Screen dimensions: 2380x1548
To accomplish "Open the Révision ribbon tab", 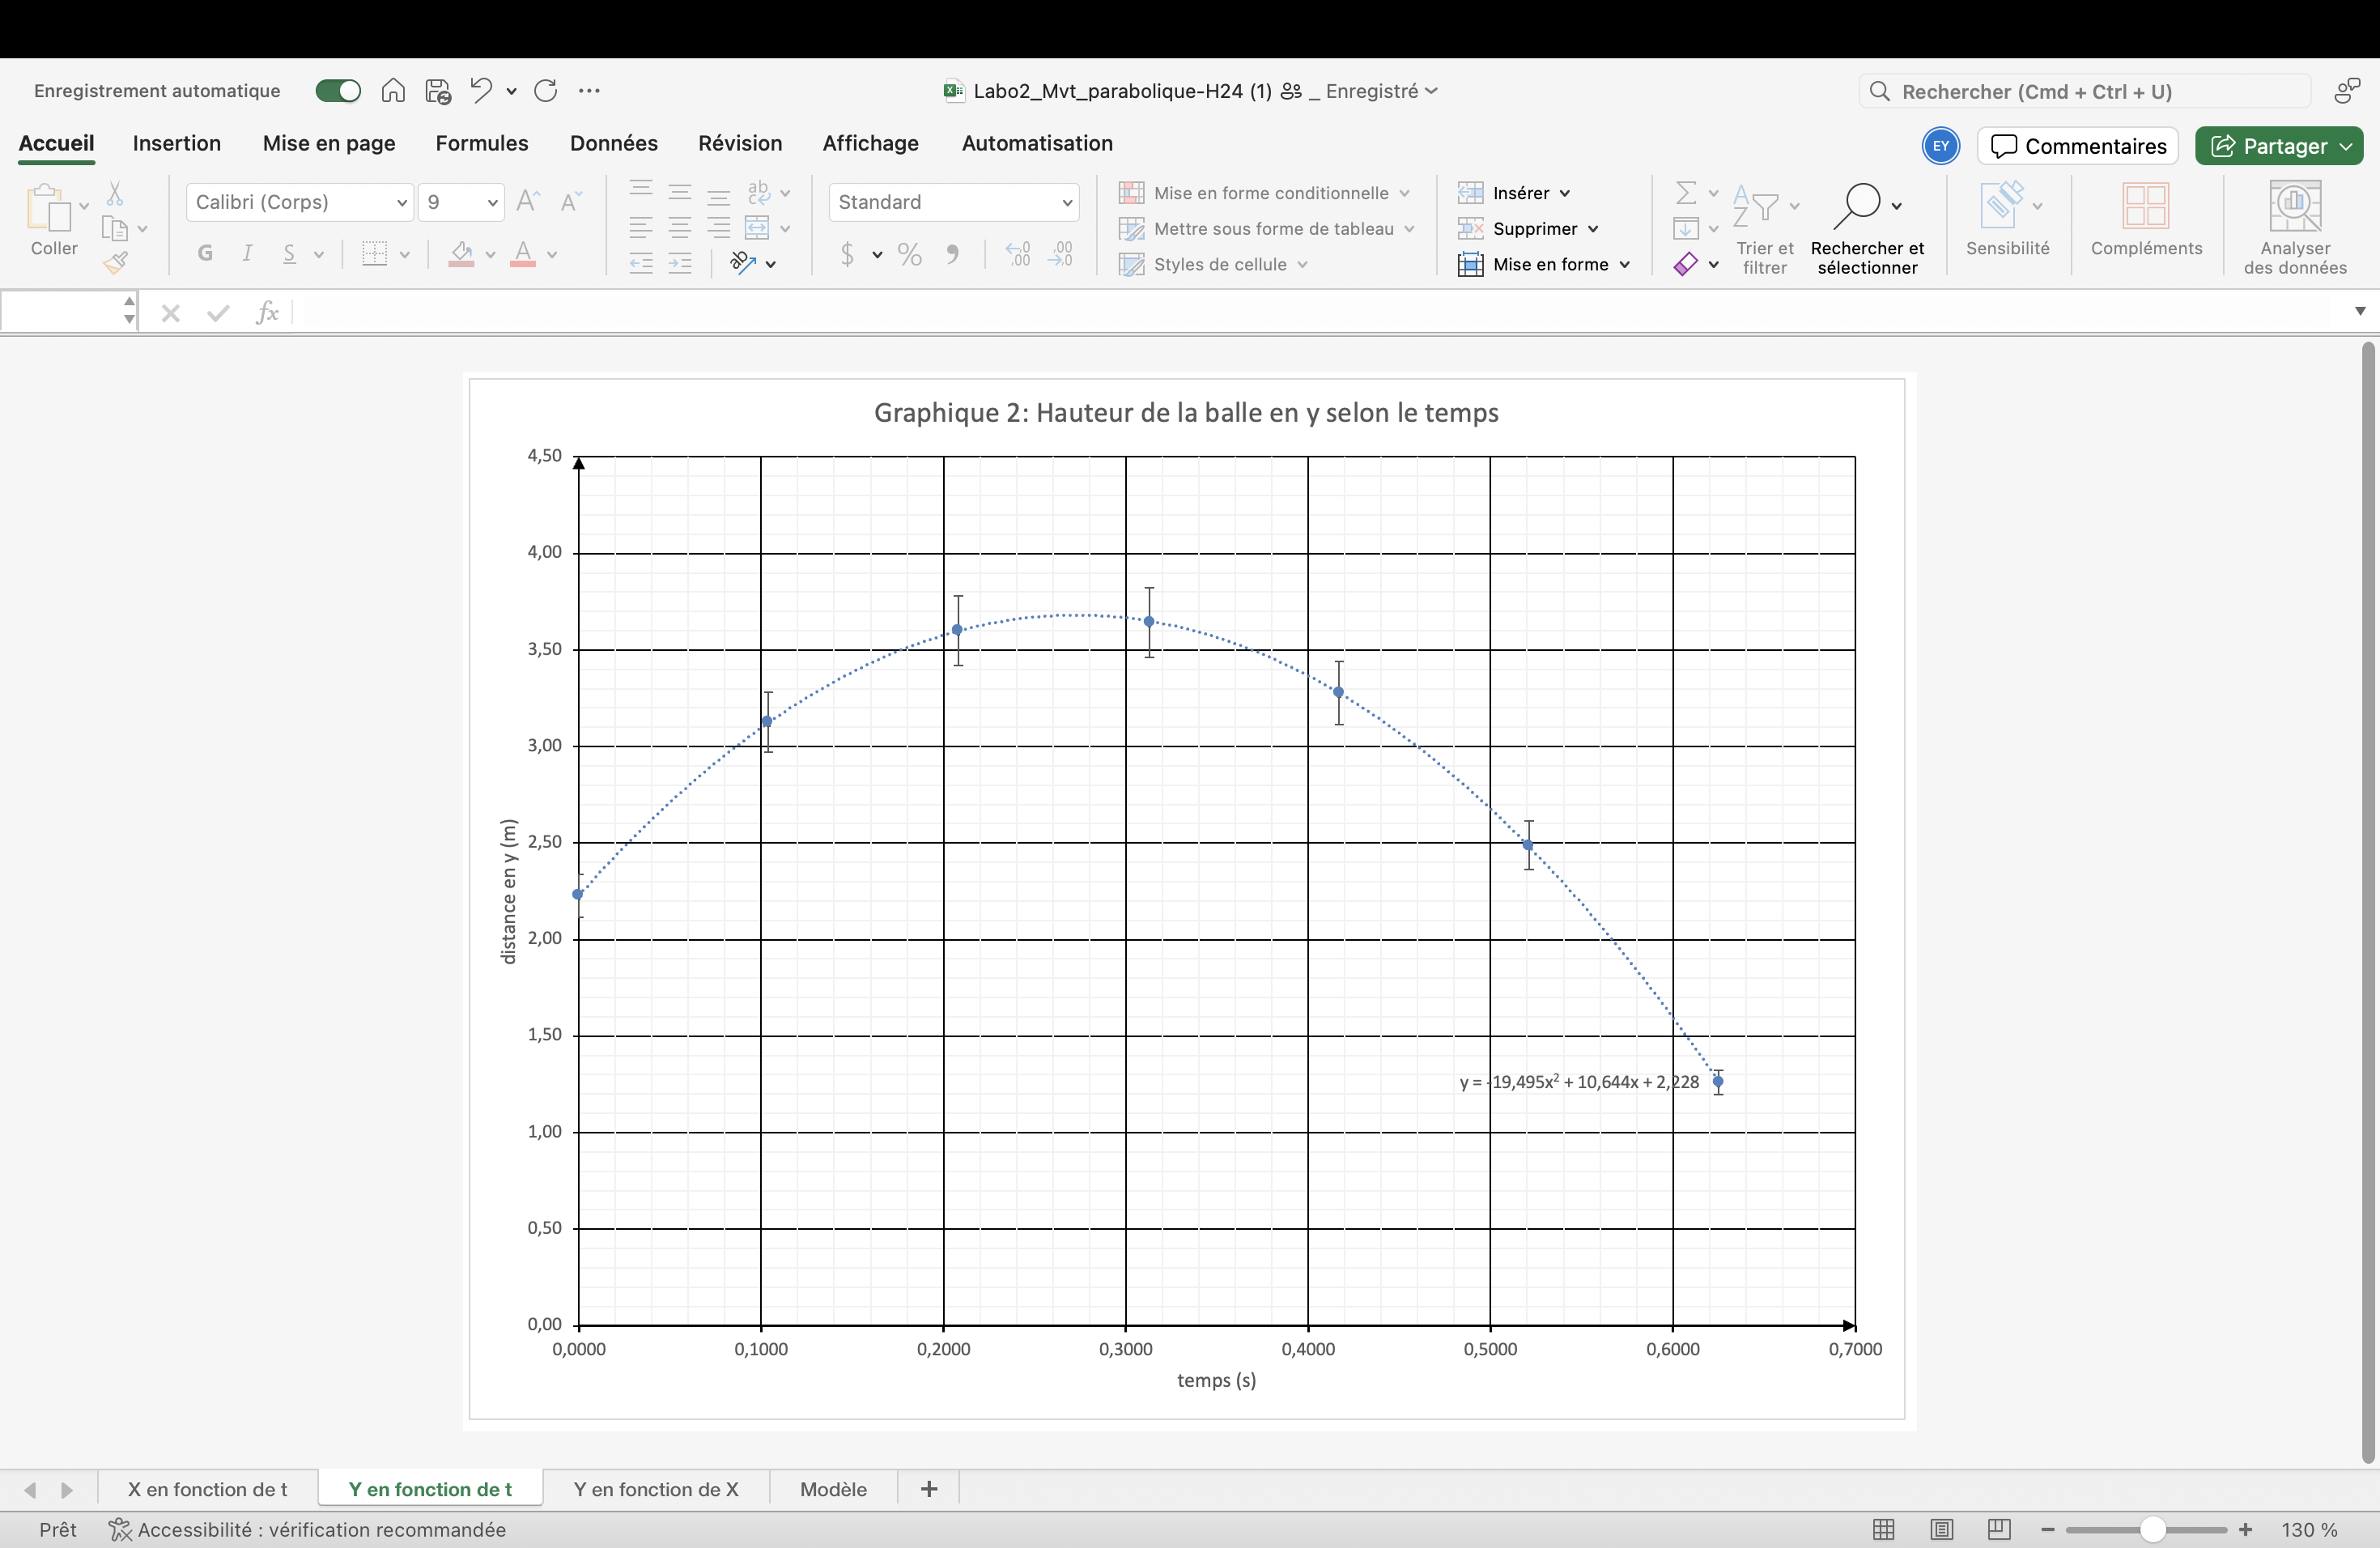I will [x=740, y=143].
